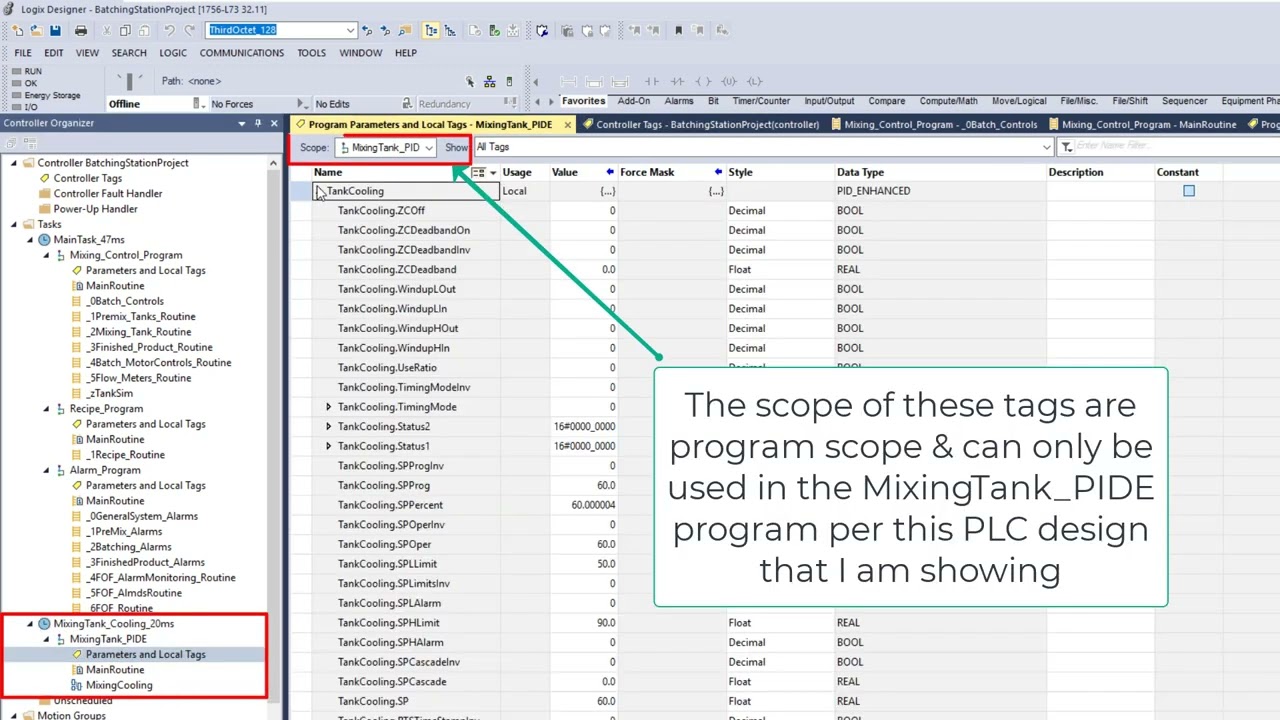The width and height of the screenshot is (1280, 720).
Task: Click the instruction tabs scroll-left arrow
Action: coord(538,101)
